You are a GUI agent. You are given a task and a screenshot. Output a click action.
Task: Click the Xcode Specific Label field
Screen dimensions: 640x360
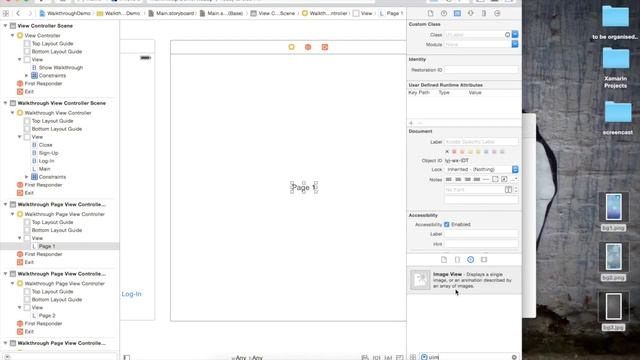pos(481,142)
